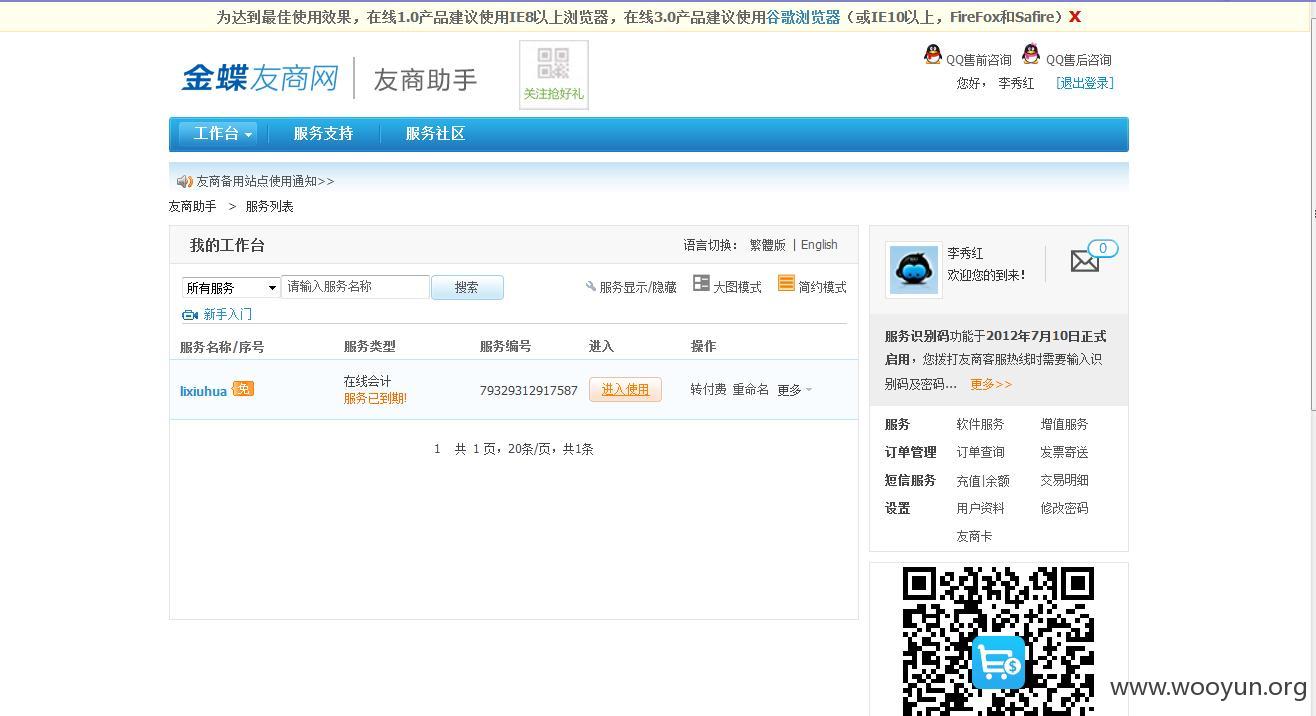1316x716 pixels.
Task: Click 服务已到期! status text
Action: point(375,398)
